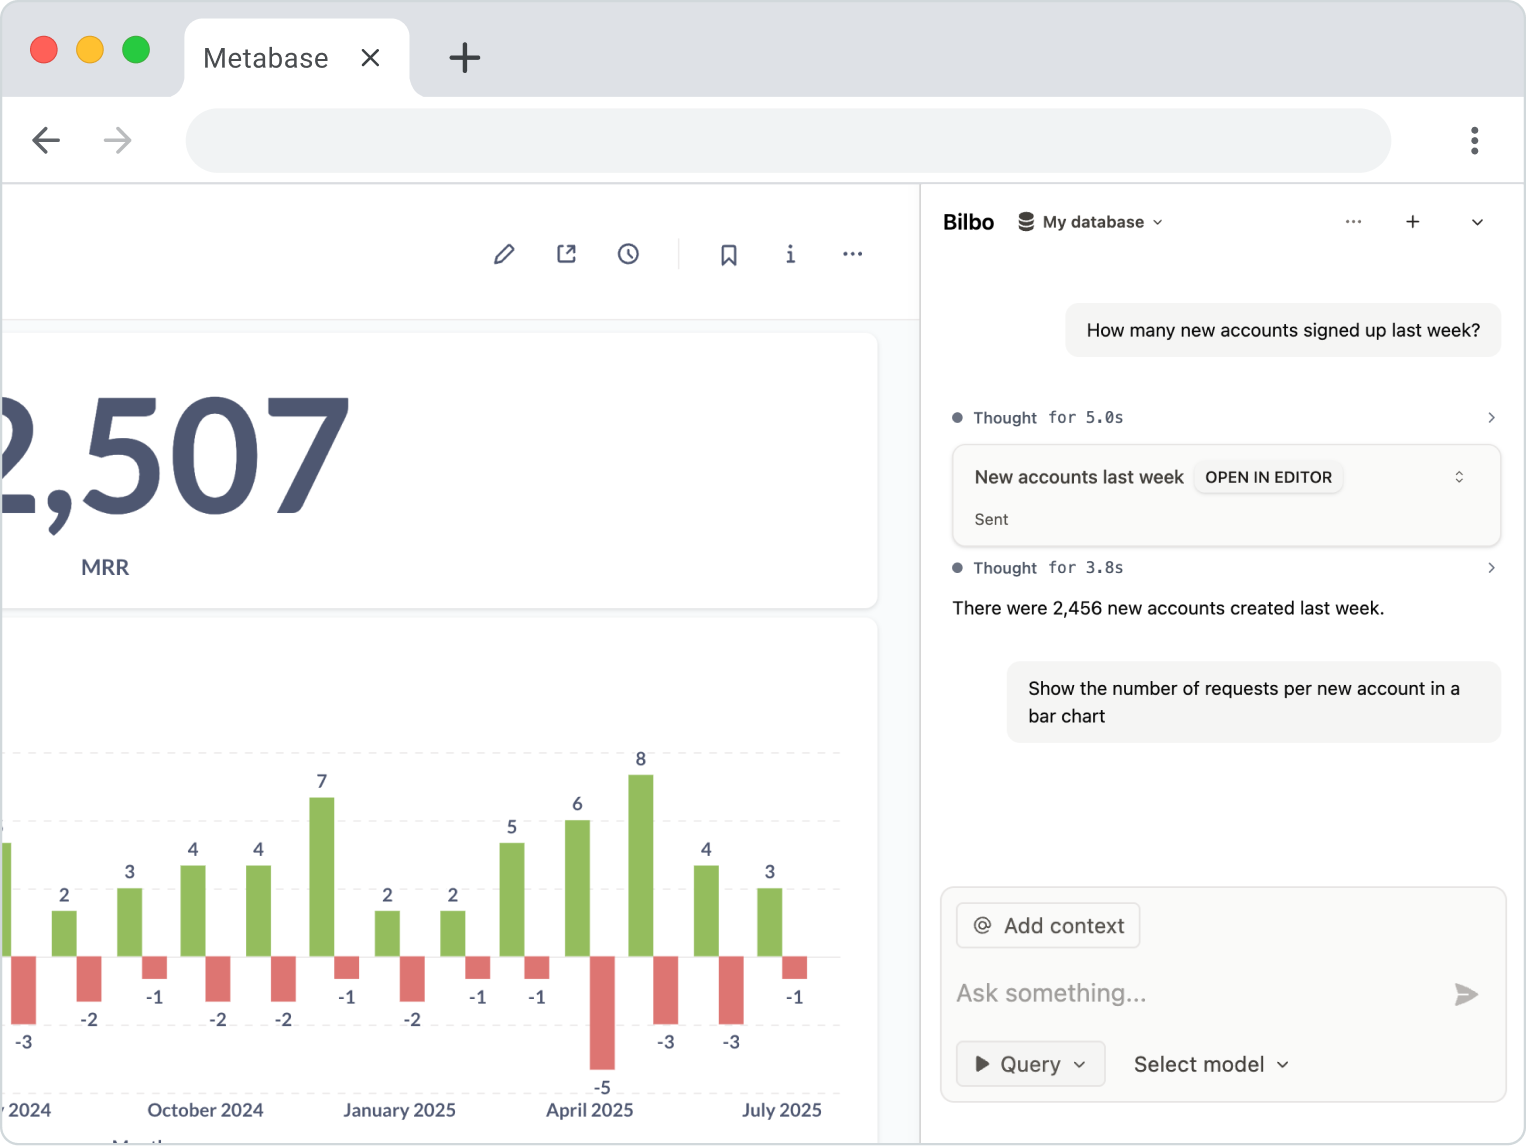
Task: Expand the 'Thought for 3.8s' section
Action: (1490, 568)
